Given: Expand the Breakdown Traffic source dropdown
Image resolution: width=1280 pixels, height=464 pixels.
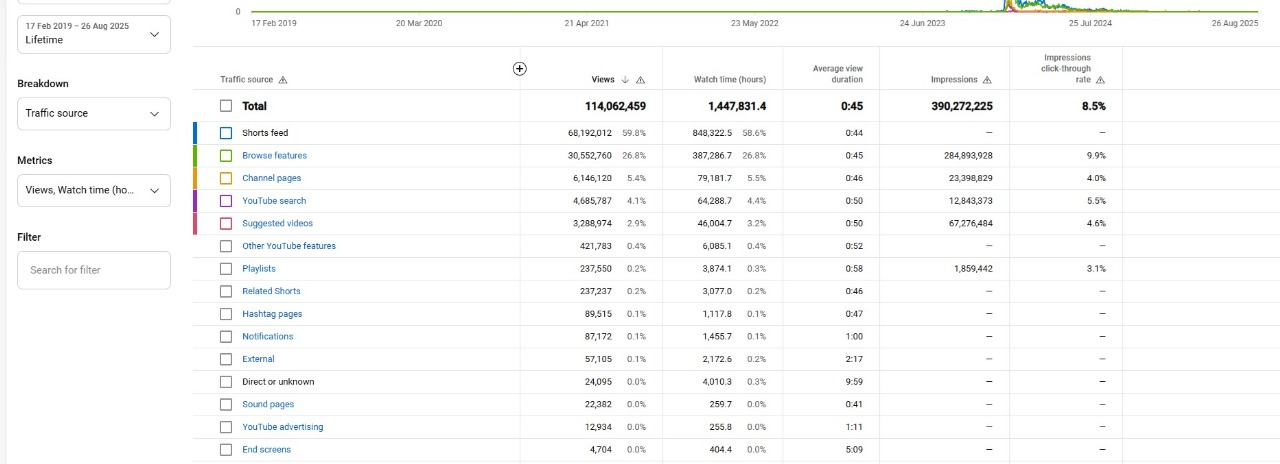Looking at the screenshot, I should [x=94, y=114].
